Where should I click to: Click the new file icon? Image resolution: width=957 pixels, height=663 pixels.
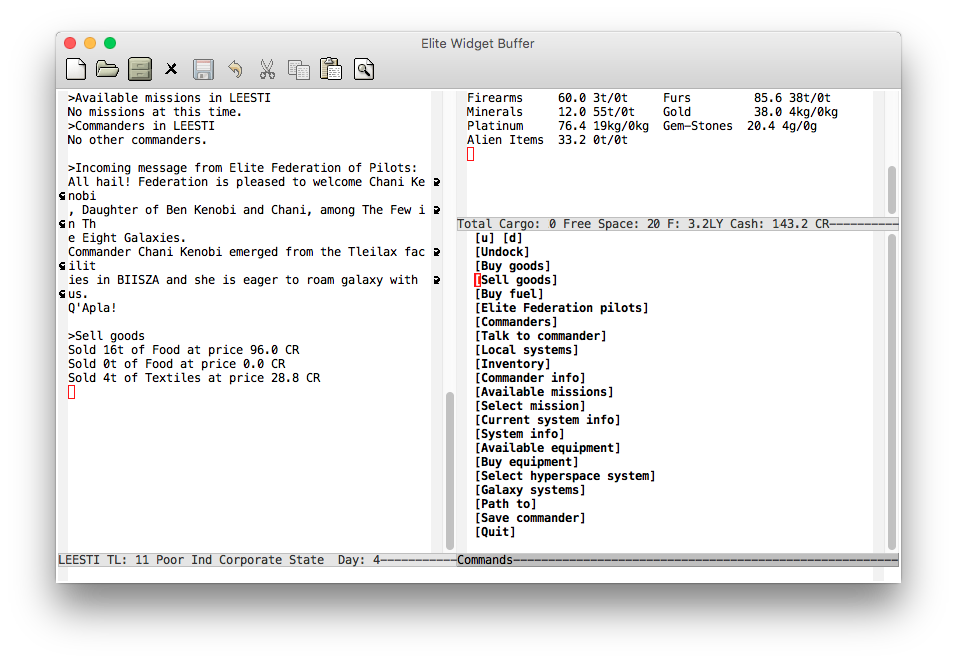pos(76,69)
